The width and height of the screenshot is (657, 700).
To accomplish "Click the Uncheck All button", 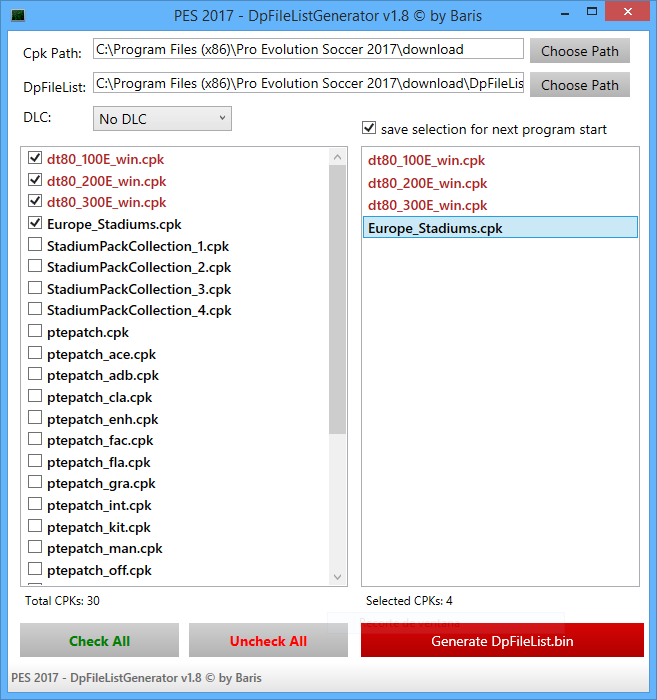I will 268,641.
